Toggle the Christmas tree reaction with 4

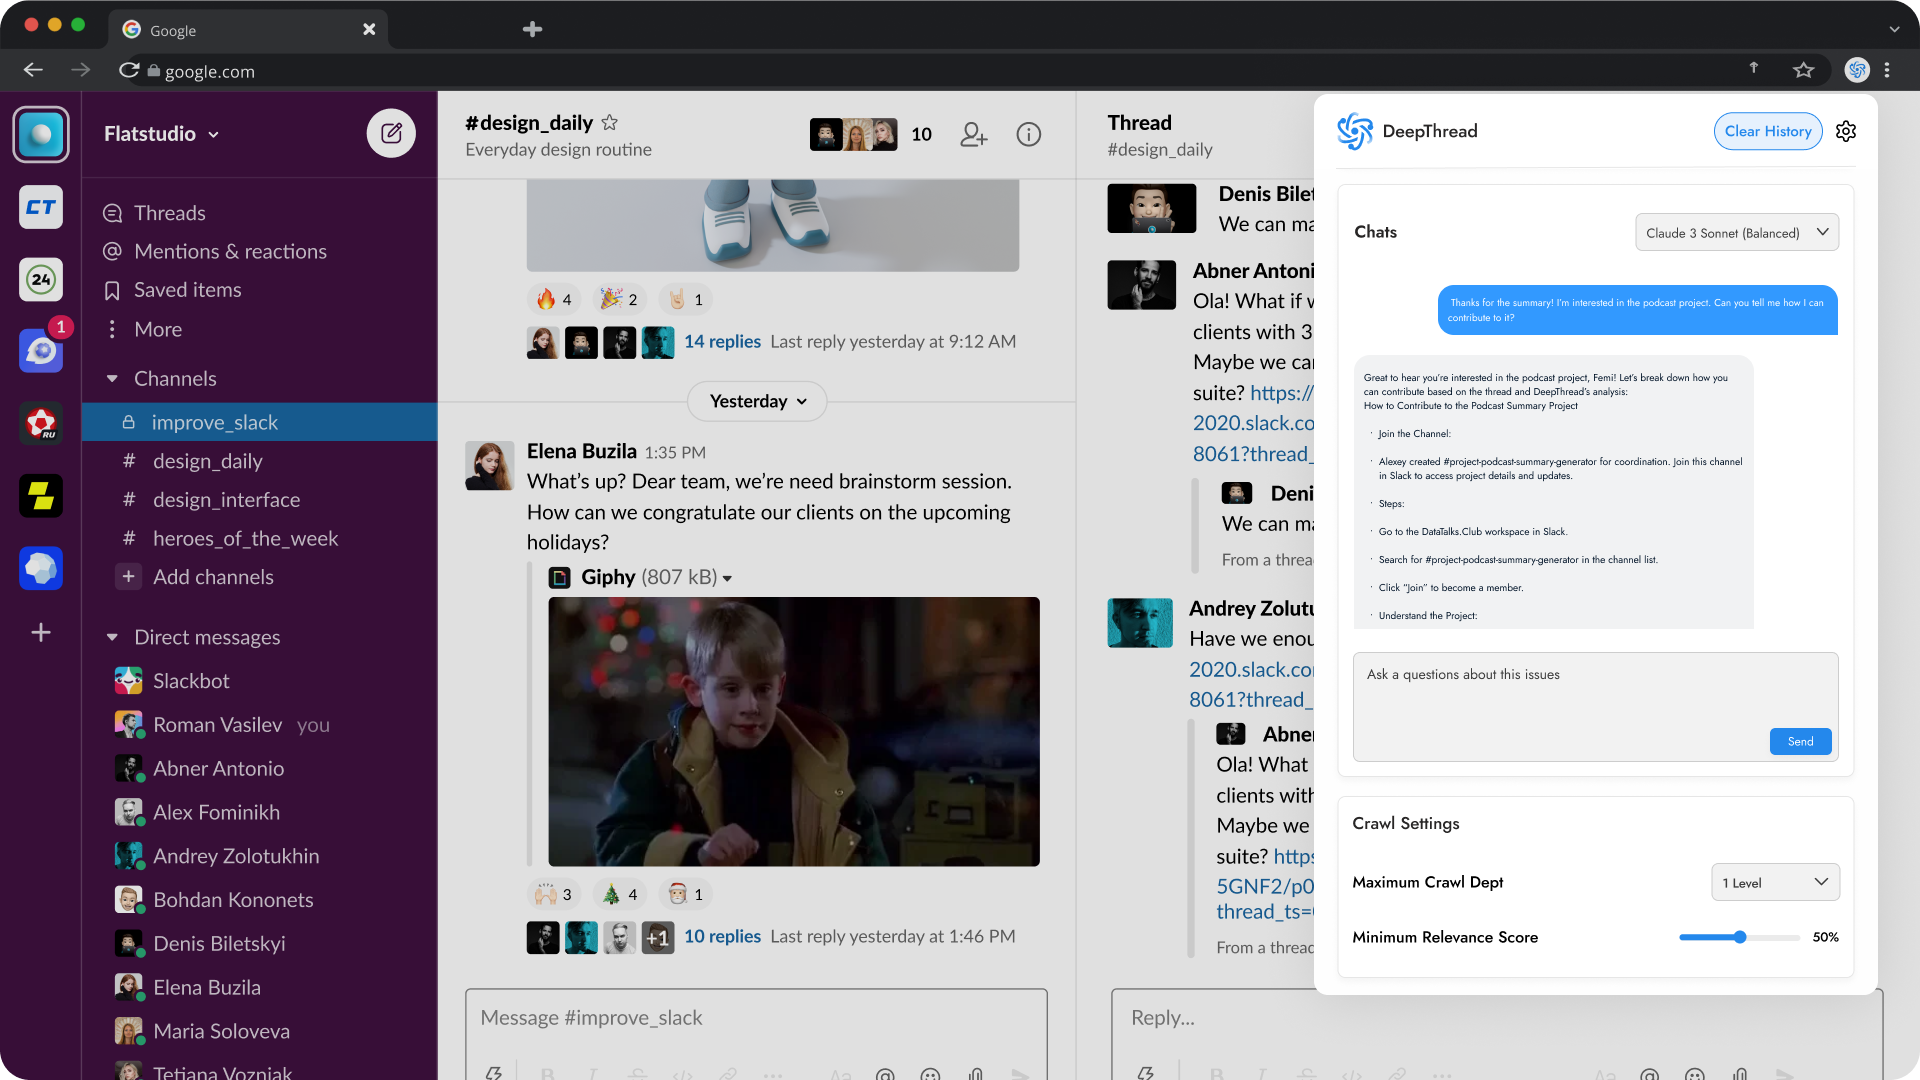619,894
